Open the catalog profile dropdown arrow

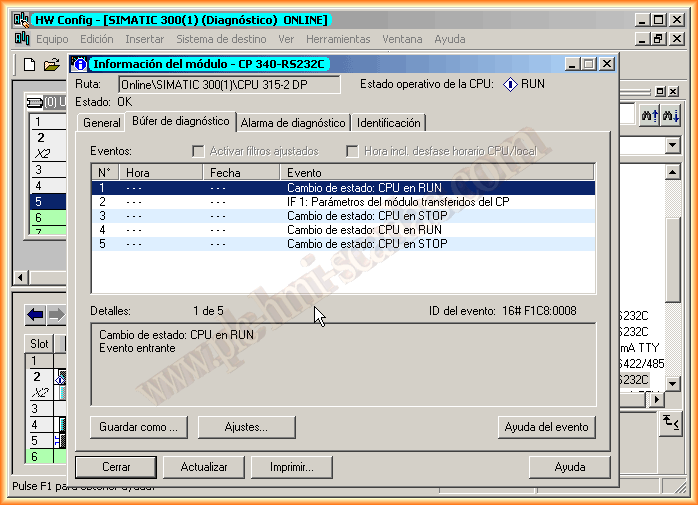pyautogui.click(x=672, y=146)
